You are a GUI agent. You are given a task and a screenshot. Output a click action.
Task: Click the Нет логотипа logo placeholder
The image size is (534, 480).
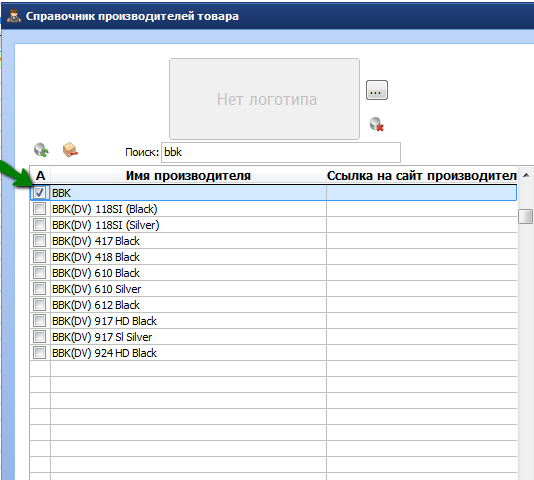tap(264, 99)
